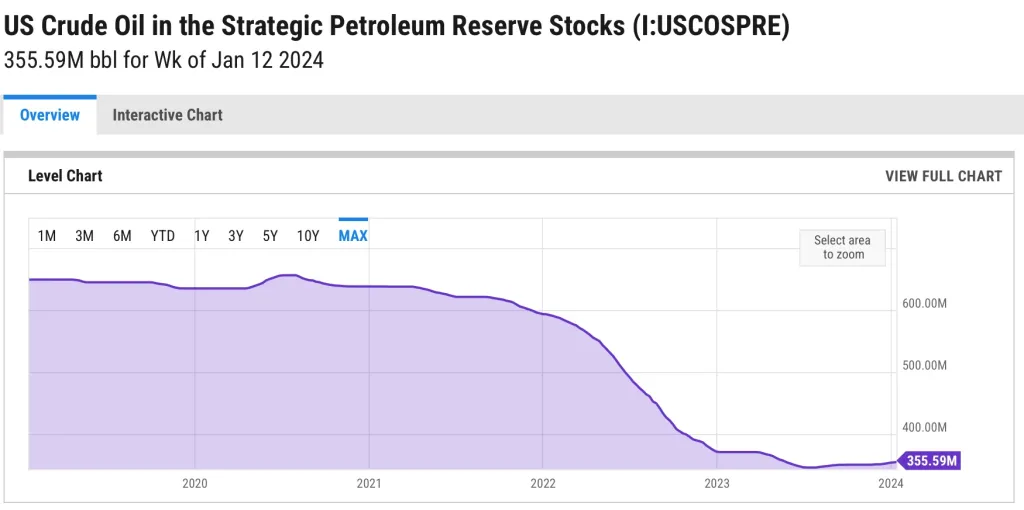
Task: Click the 355.59M current value label
Action: point(931,461)
